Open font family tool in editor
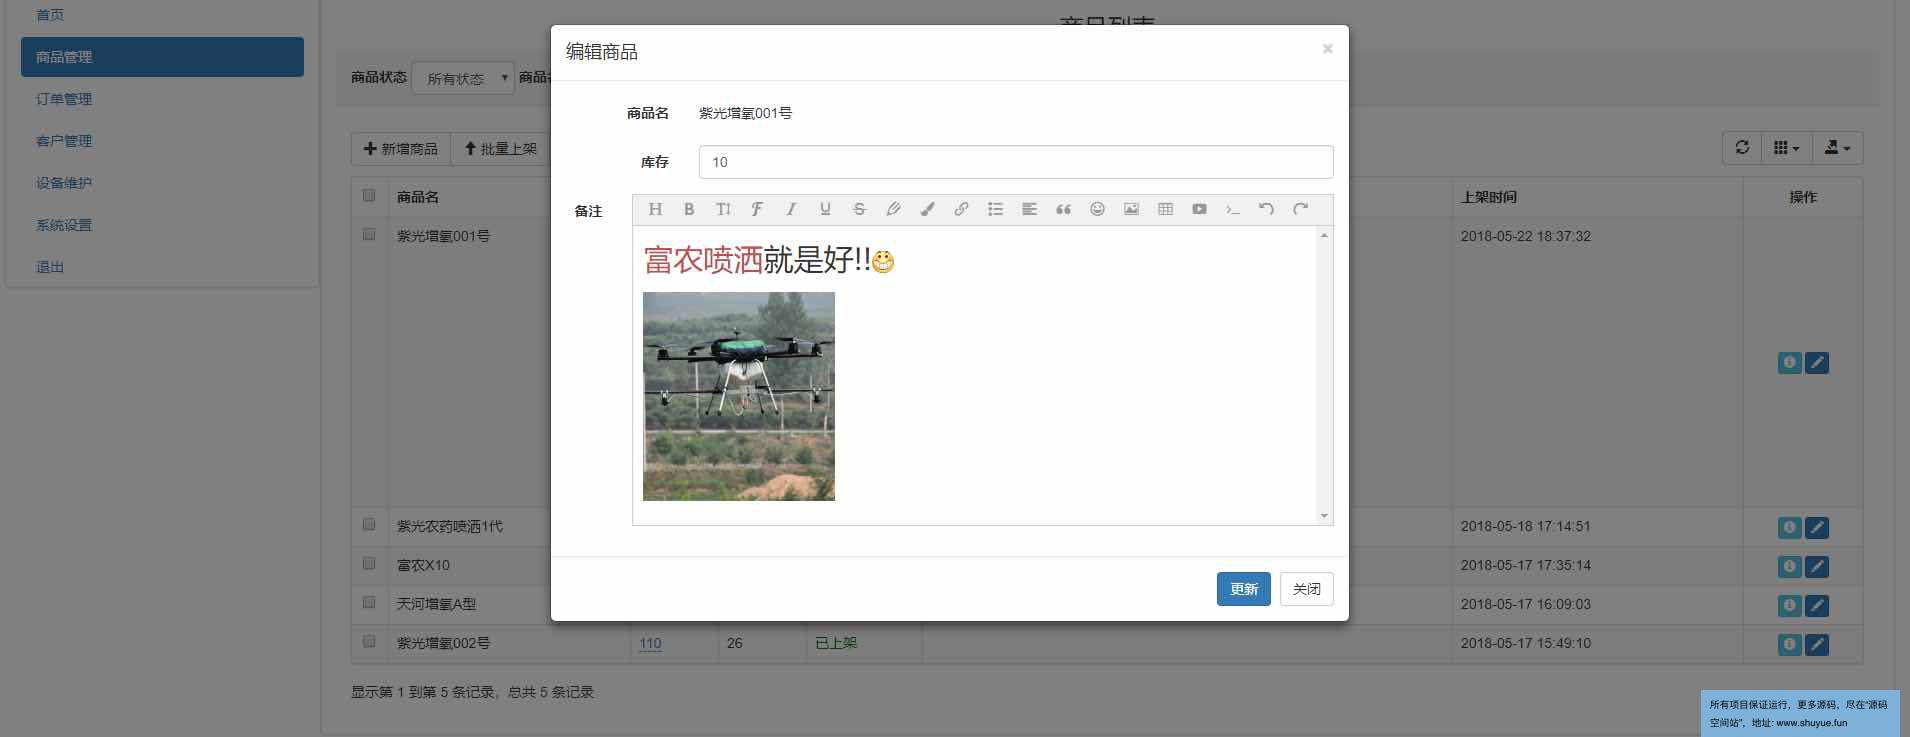The image size is (1910, 737). coord(757,209)
